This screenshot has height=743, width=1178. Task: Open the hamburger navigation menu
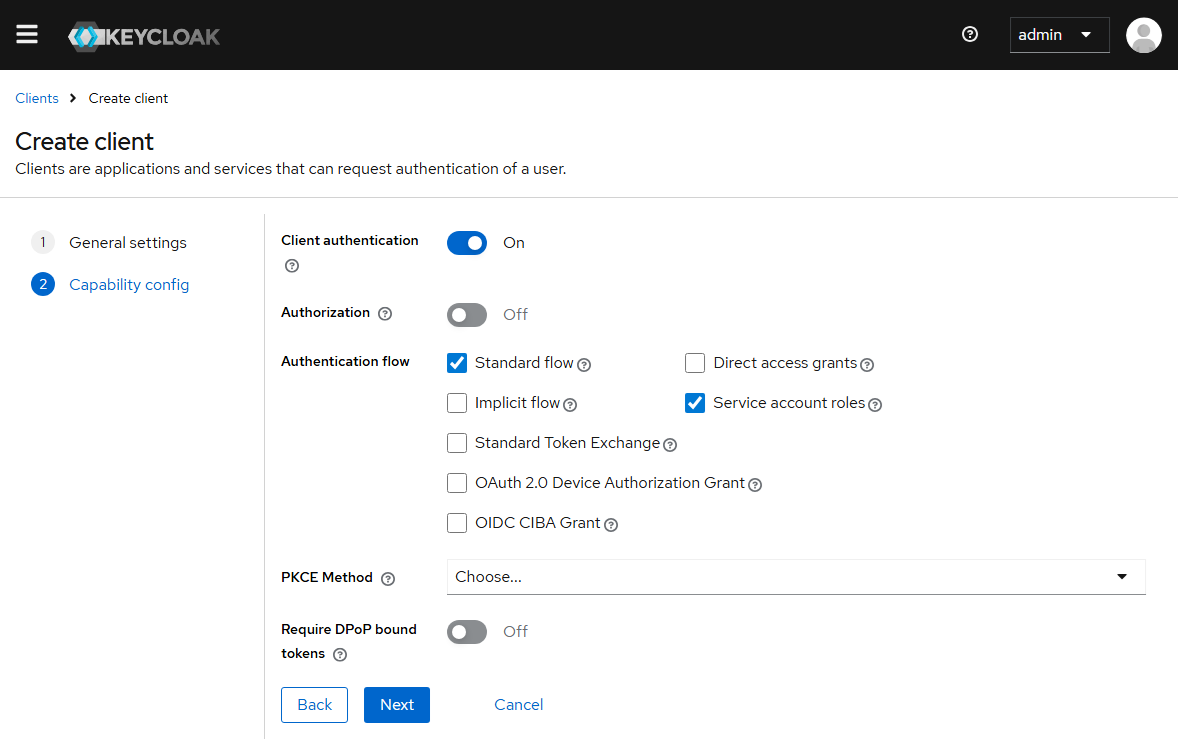pyautogui.click(x=27, y=35)
